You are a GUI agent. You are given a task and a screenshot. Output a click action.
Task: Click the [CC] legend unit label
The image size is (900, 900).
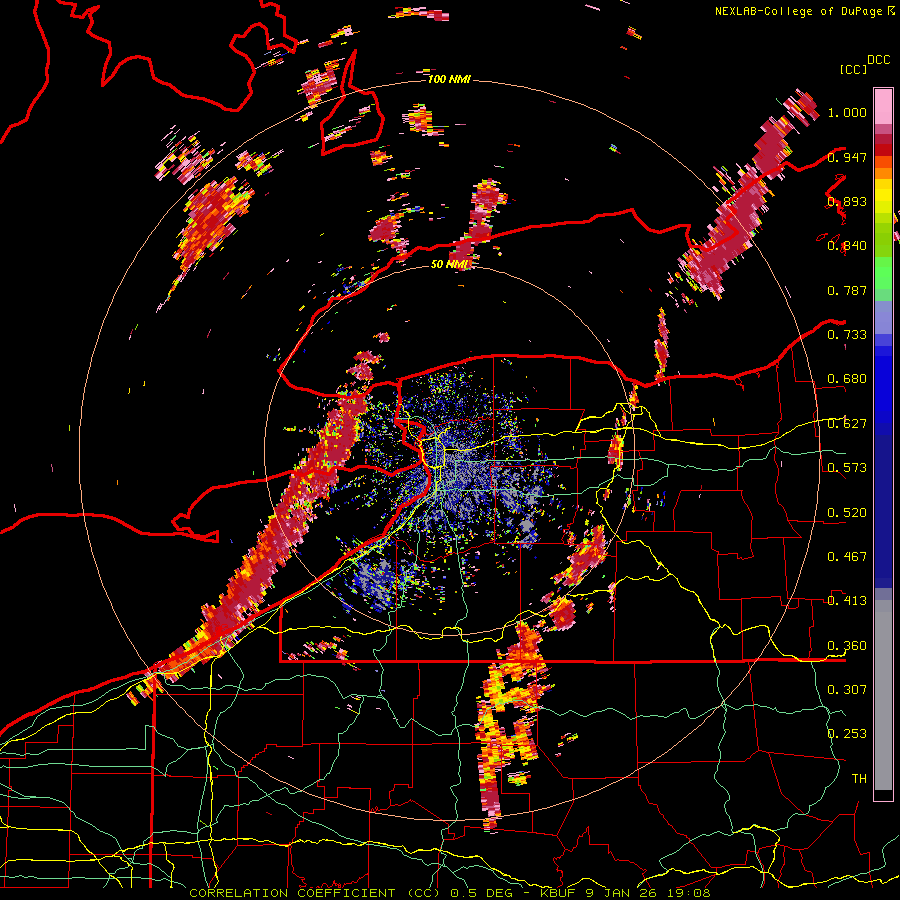[853, 69]
